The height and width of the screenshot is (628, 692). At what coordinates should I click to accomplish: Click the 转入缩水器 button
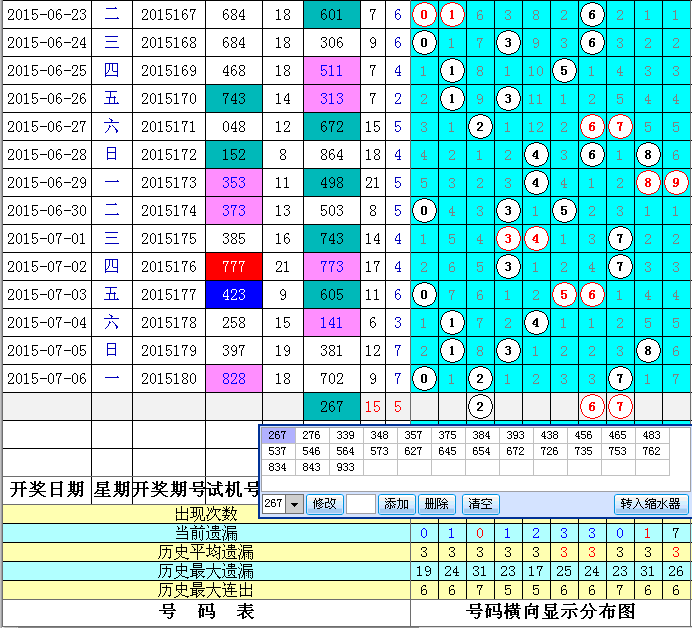[651, 504]
